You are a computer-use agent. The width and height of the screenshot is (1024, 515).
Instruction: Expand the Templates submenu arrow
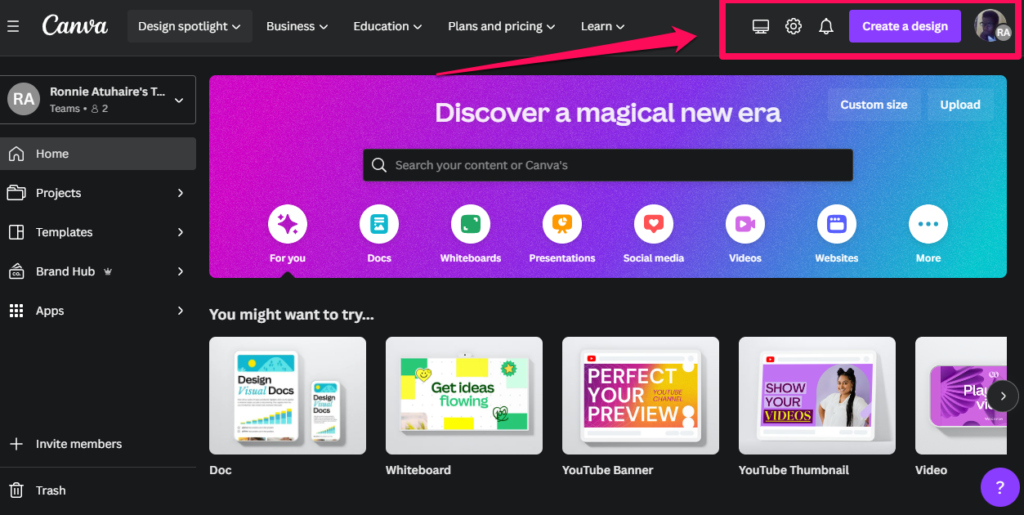click(x=181, y=232)
